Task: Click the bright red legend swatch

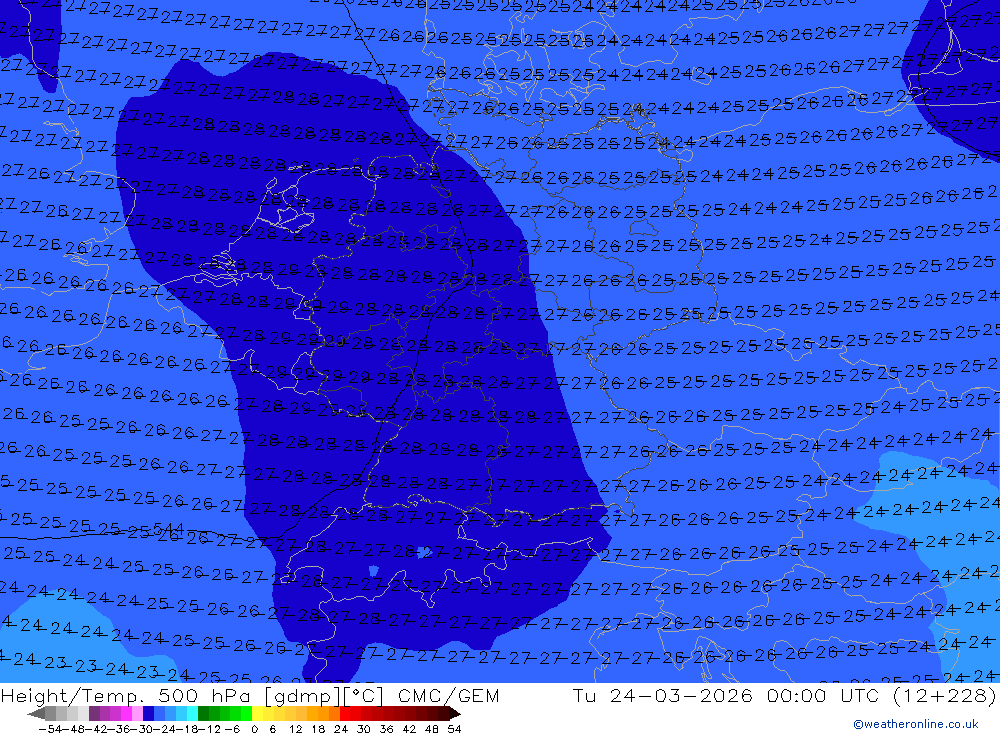Action: point(345,713)
